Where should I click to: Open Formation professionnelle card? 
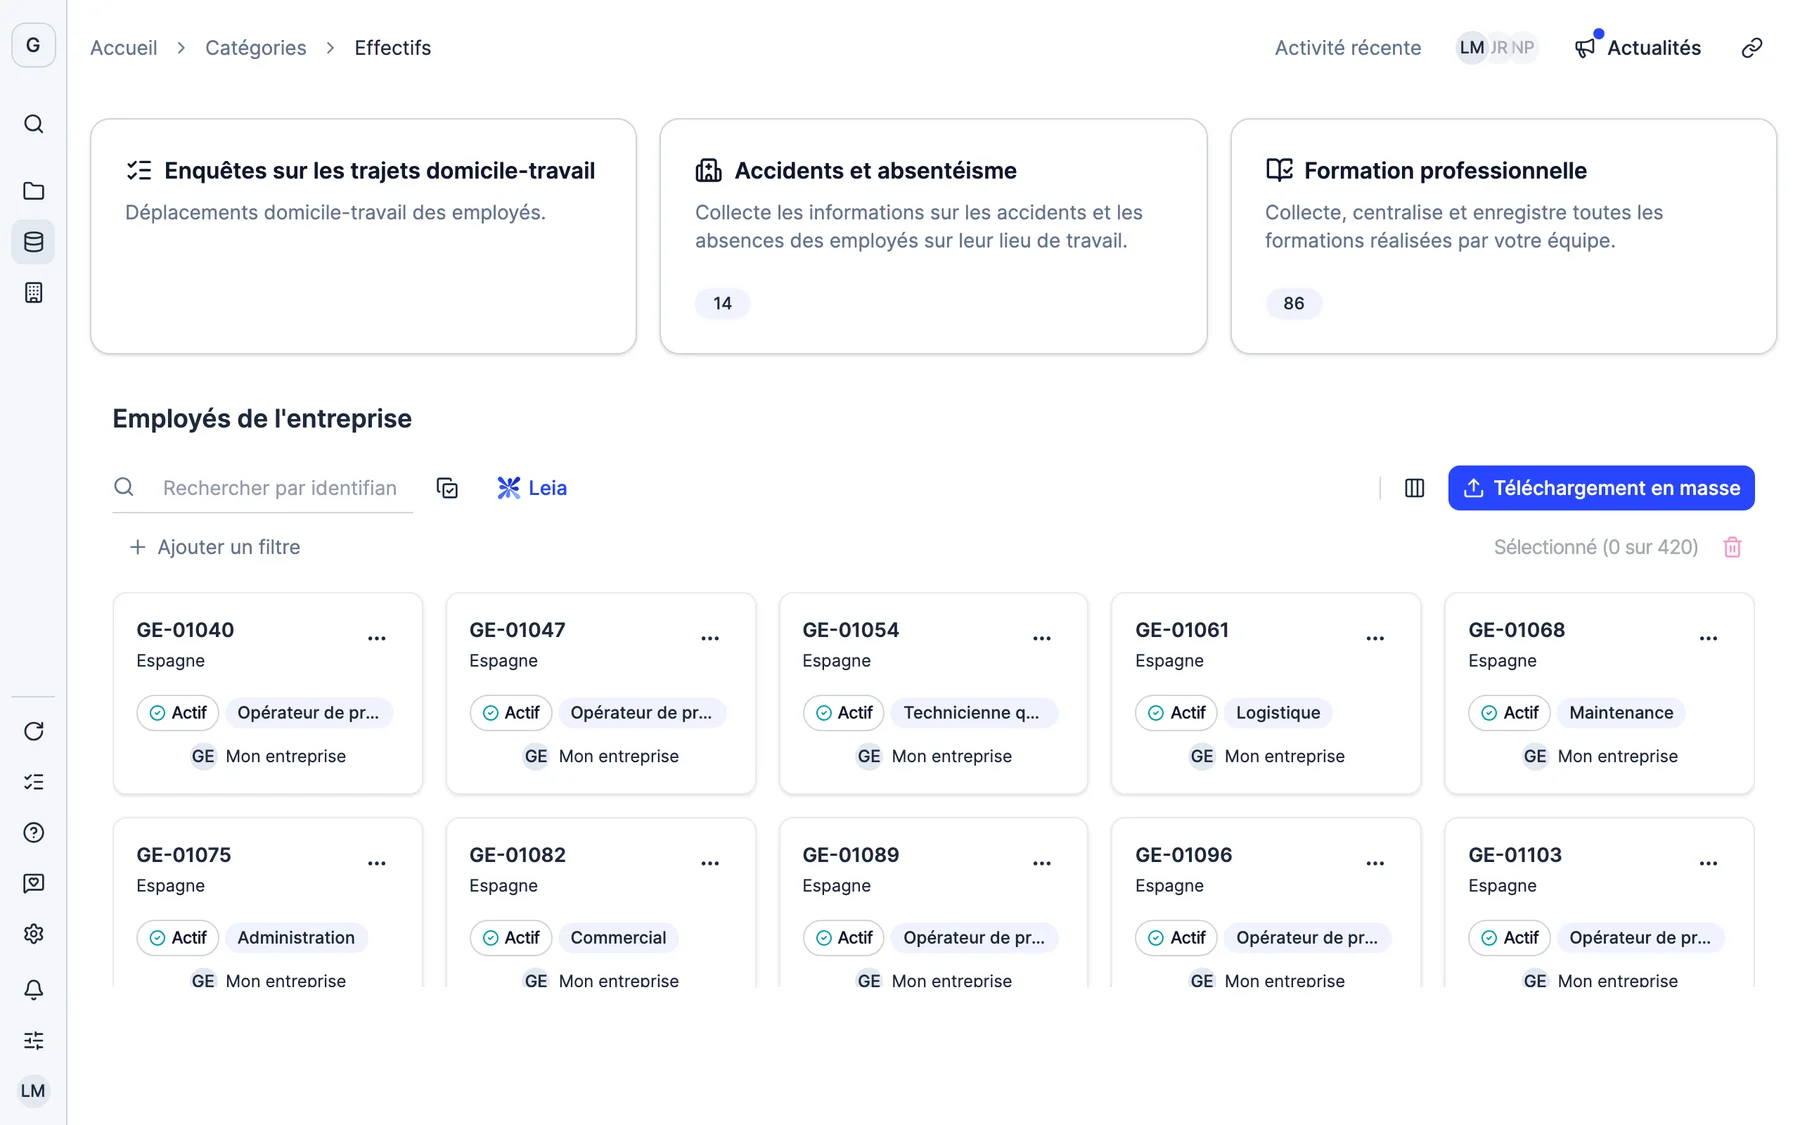(1503, 236)
